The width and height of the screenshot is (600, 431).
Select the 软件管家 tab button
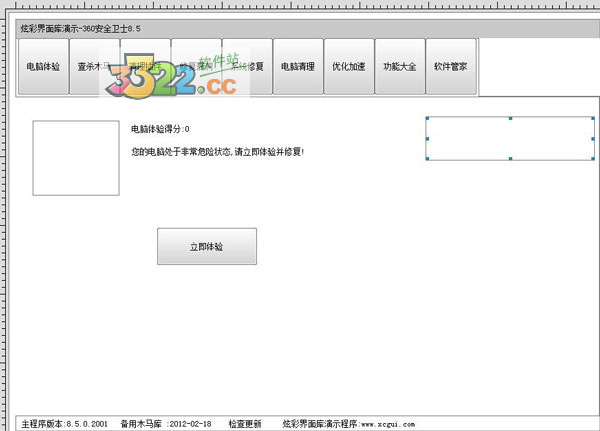pos(451,66)
